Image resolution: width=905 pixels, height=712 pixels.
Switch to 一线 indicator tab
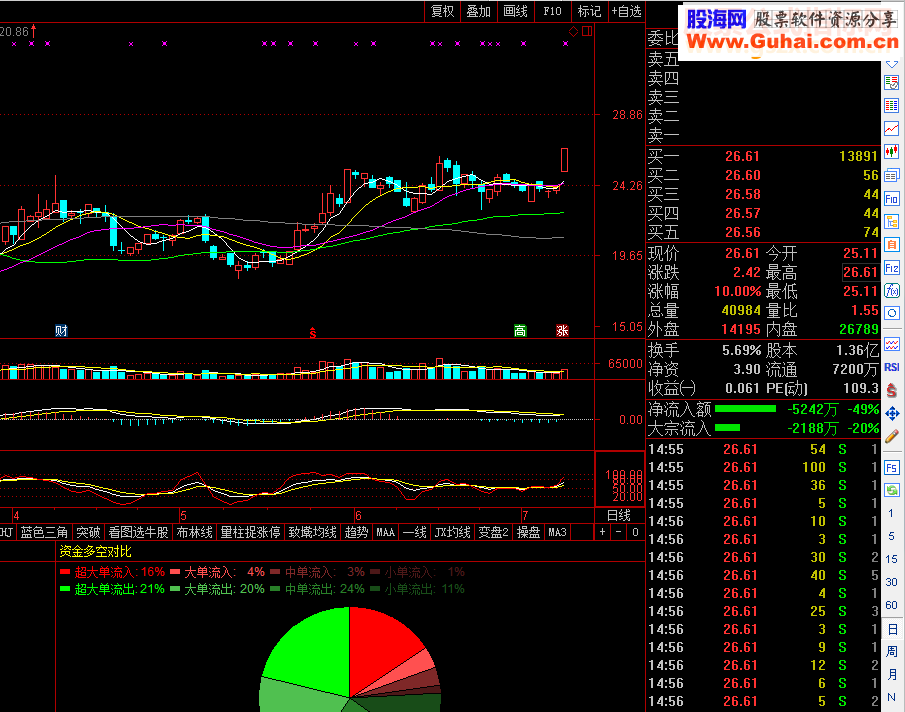pyautogui.click(x=414, y=532)
